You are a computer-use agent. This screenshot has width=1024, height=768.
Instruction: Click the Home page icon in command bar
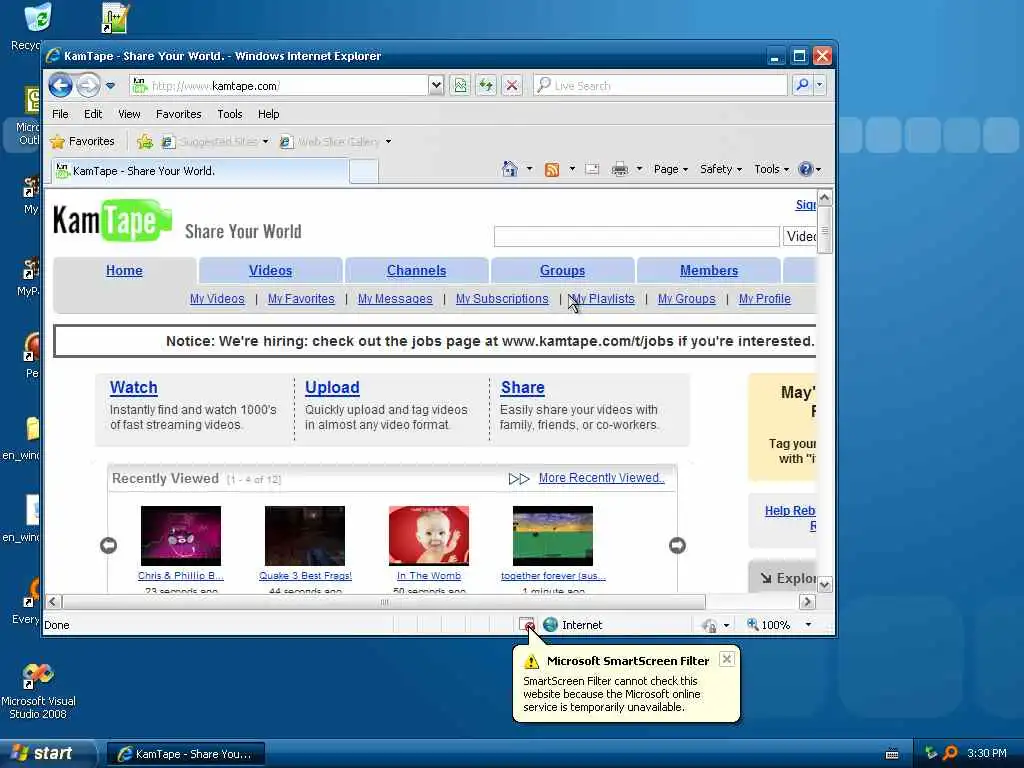(x=509, y=169)
